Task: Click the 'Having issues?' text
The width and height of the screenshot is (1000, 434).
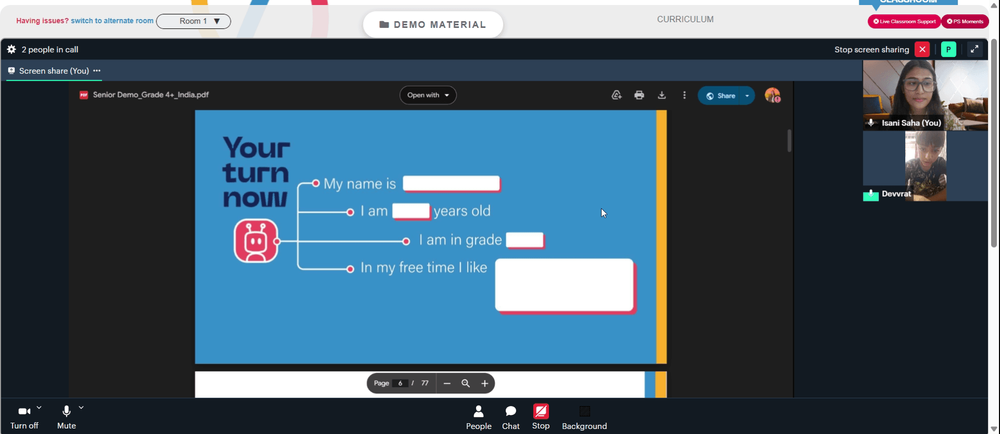Action: click(x=42, y=21)
